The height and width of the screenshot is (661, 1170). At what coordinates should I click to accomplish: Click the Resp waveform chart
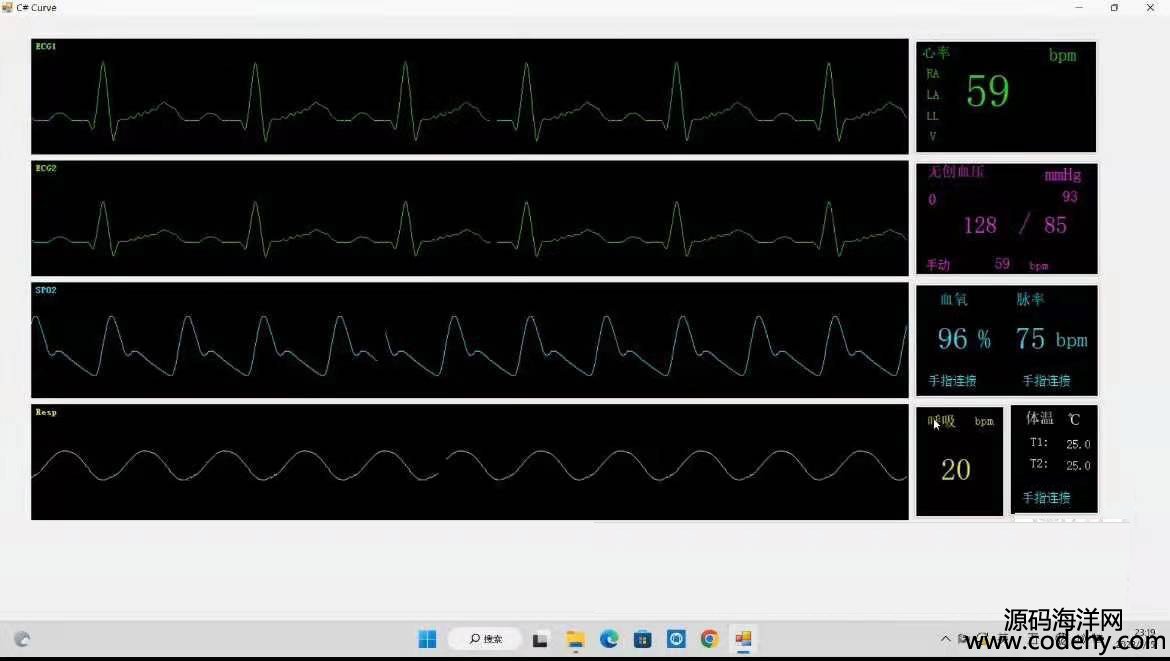pyautogui.click(x=469, y=462)
